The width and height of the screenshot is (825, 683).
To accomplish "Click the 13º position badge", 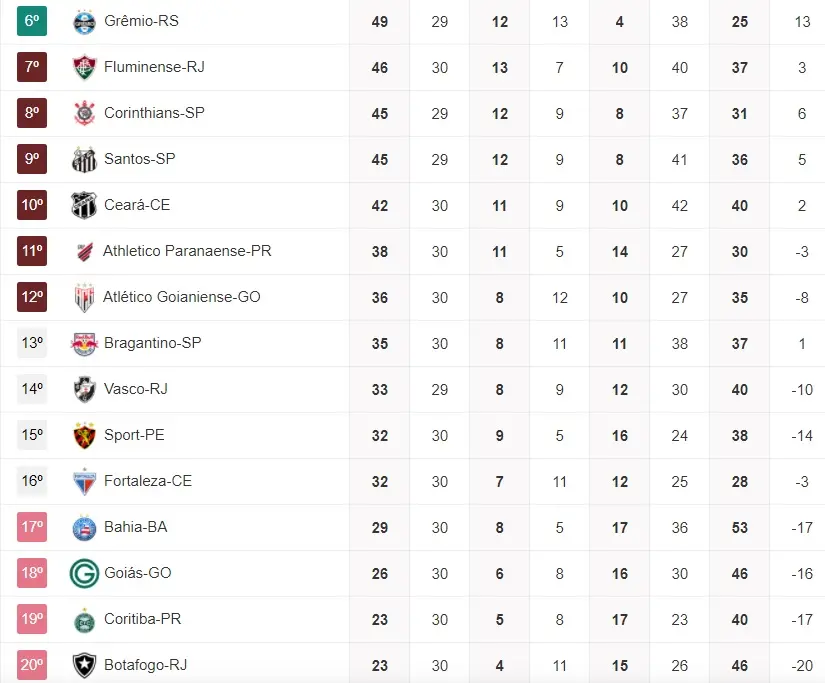I will [32, 343].
